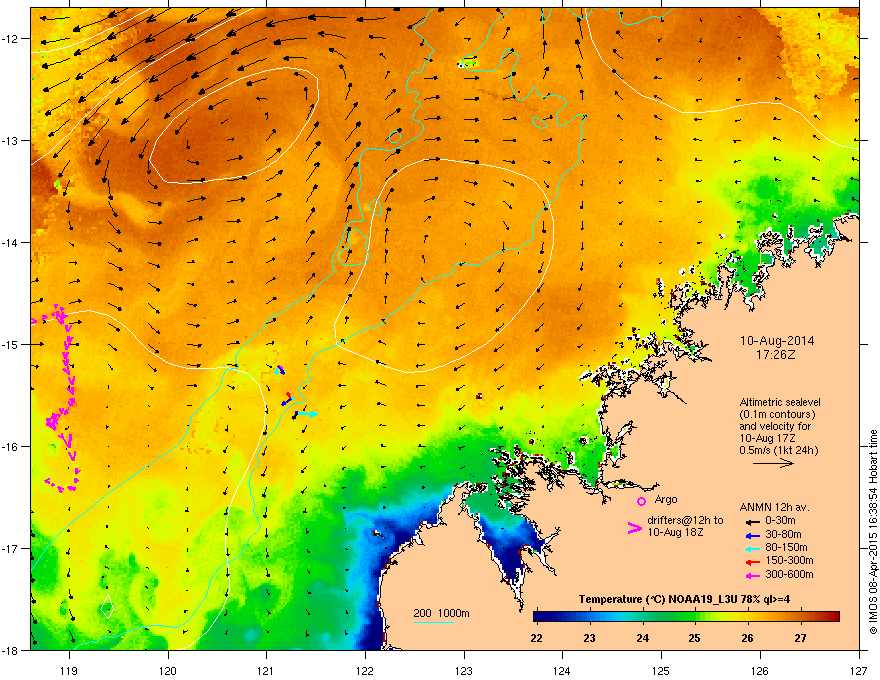The image size is (880, 680).
Task: Select the time label 17:26Z
Action: pos(776,355)
